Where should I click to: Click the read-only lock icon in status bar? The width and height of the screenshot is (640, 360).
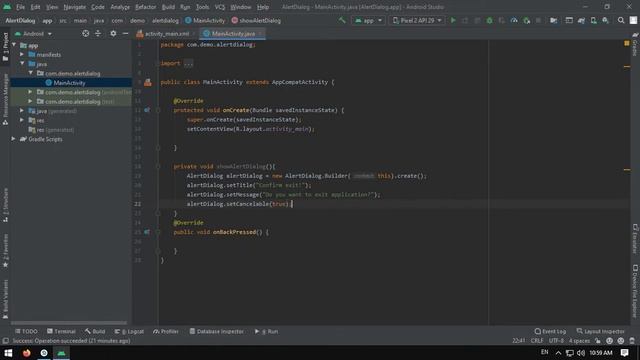point(598,341)
